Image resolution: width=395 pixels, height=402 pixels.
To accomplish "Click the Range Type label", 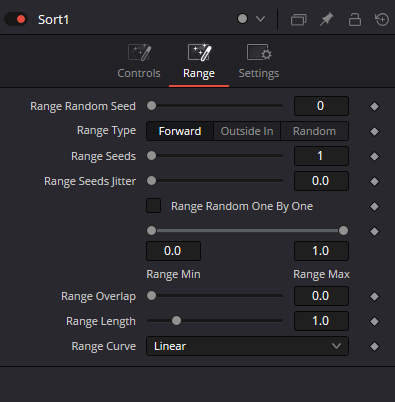I will tap(106, 130).
